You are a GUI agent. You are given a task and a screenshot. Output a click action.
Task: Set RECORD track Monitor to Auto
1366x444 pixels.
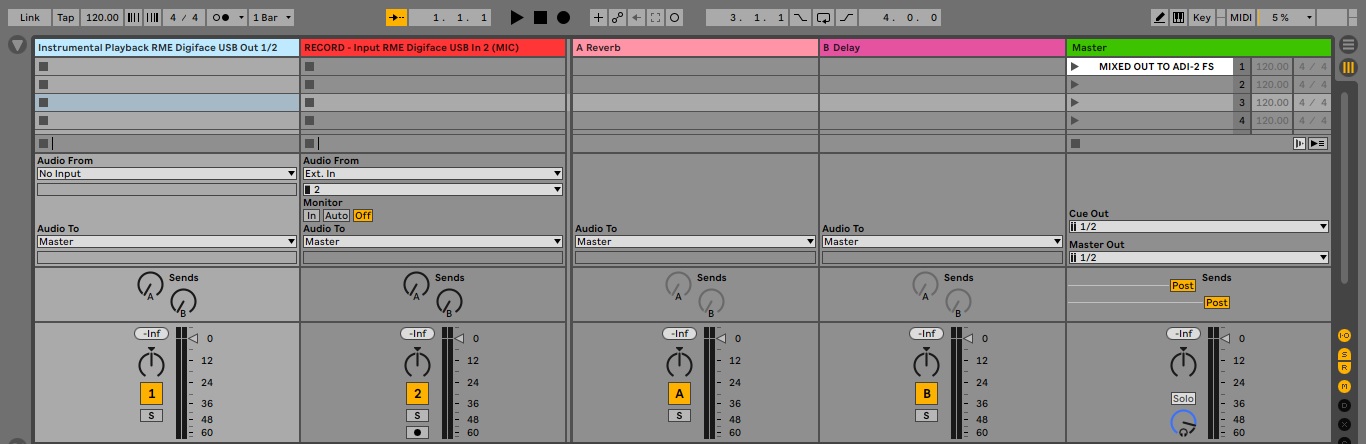(x=337, y=216)
